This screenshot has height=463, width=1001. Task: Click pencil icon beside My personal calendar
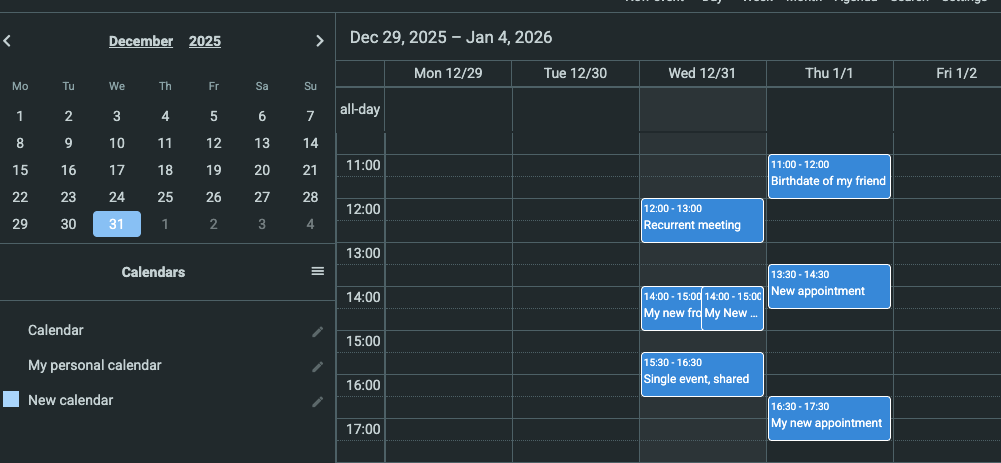317,366
